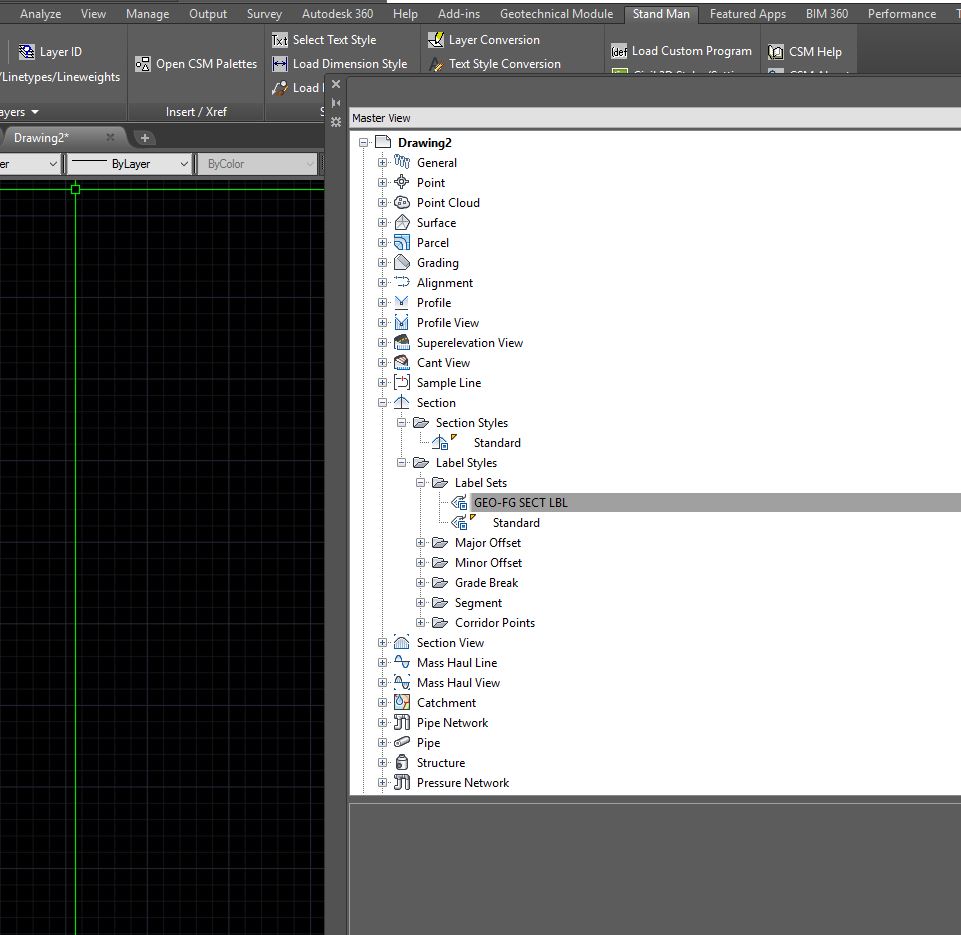The image size is (961, 935).
Task: Collapse the Label Sets folder
Action: pos(420,483)
